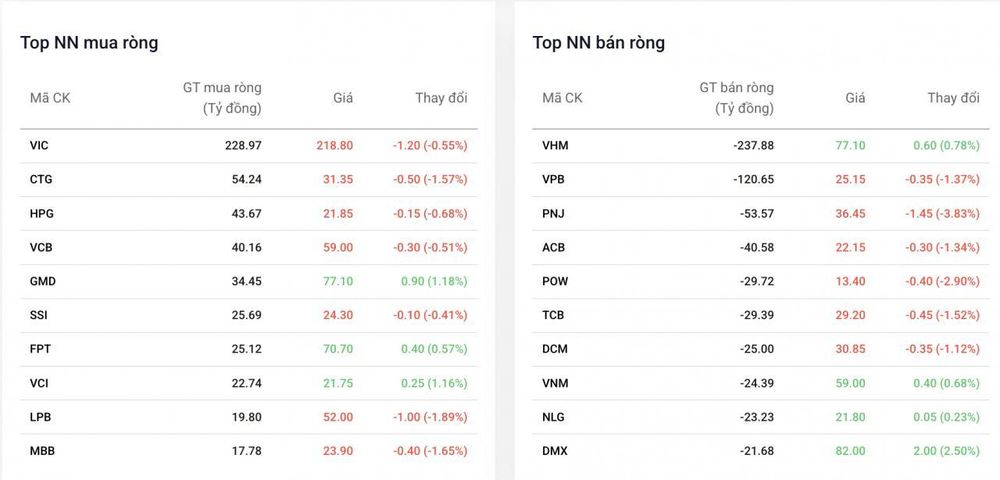
Task: Select the 0.05 (0.23%) change for NLG
Action: [x=946, y=417]
